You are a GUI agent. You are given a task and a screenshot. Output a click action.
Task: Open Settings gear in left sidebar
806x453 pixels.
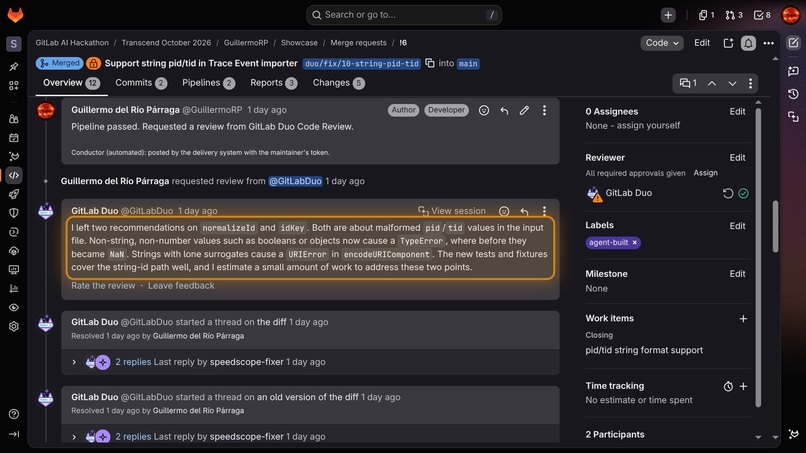pos(14,326)
